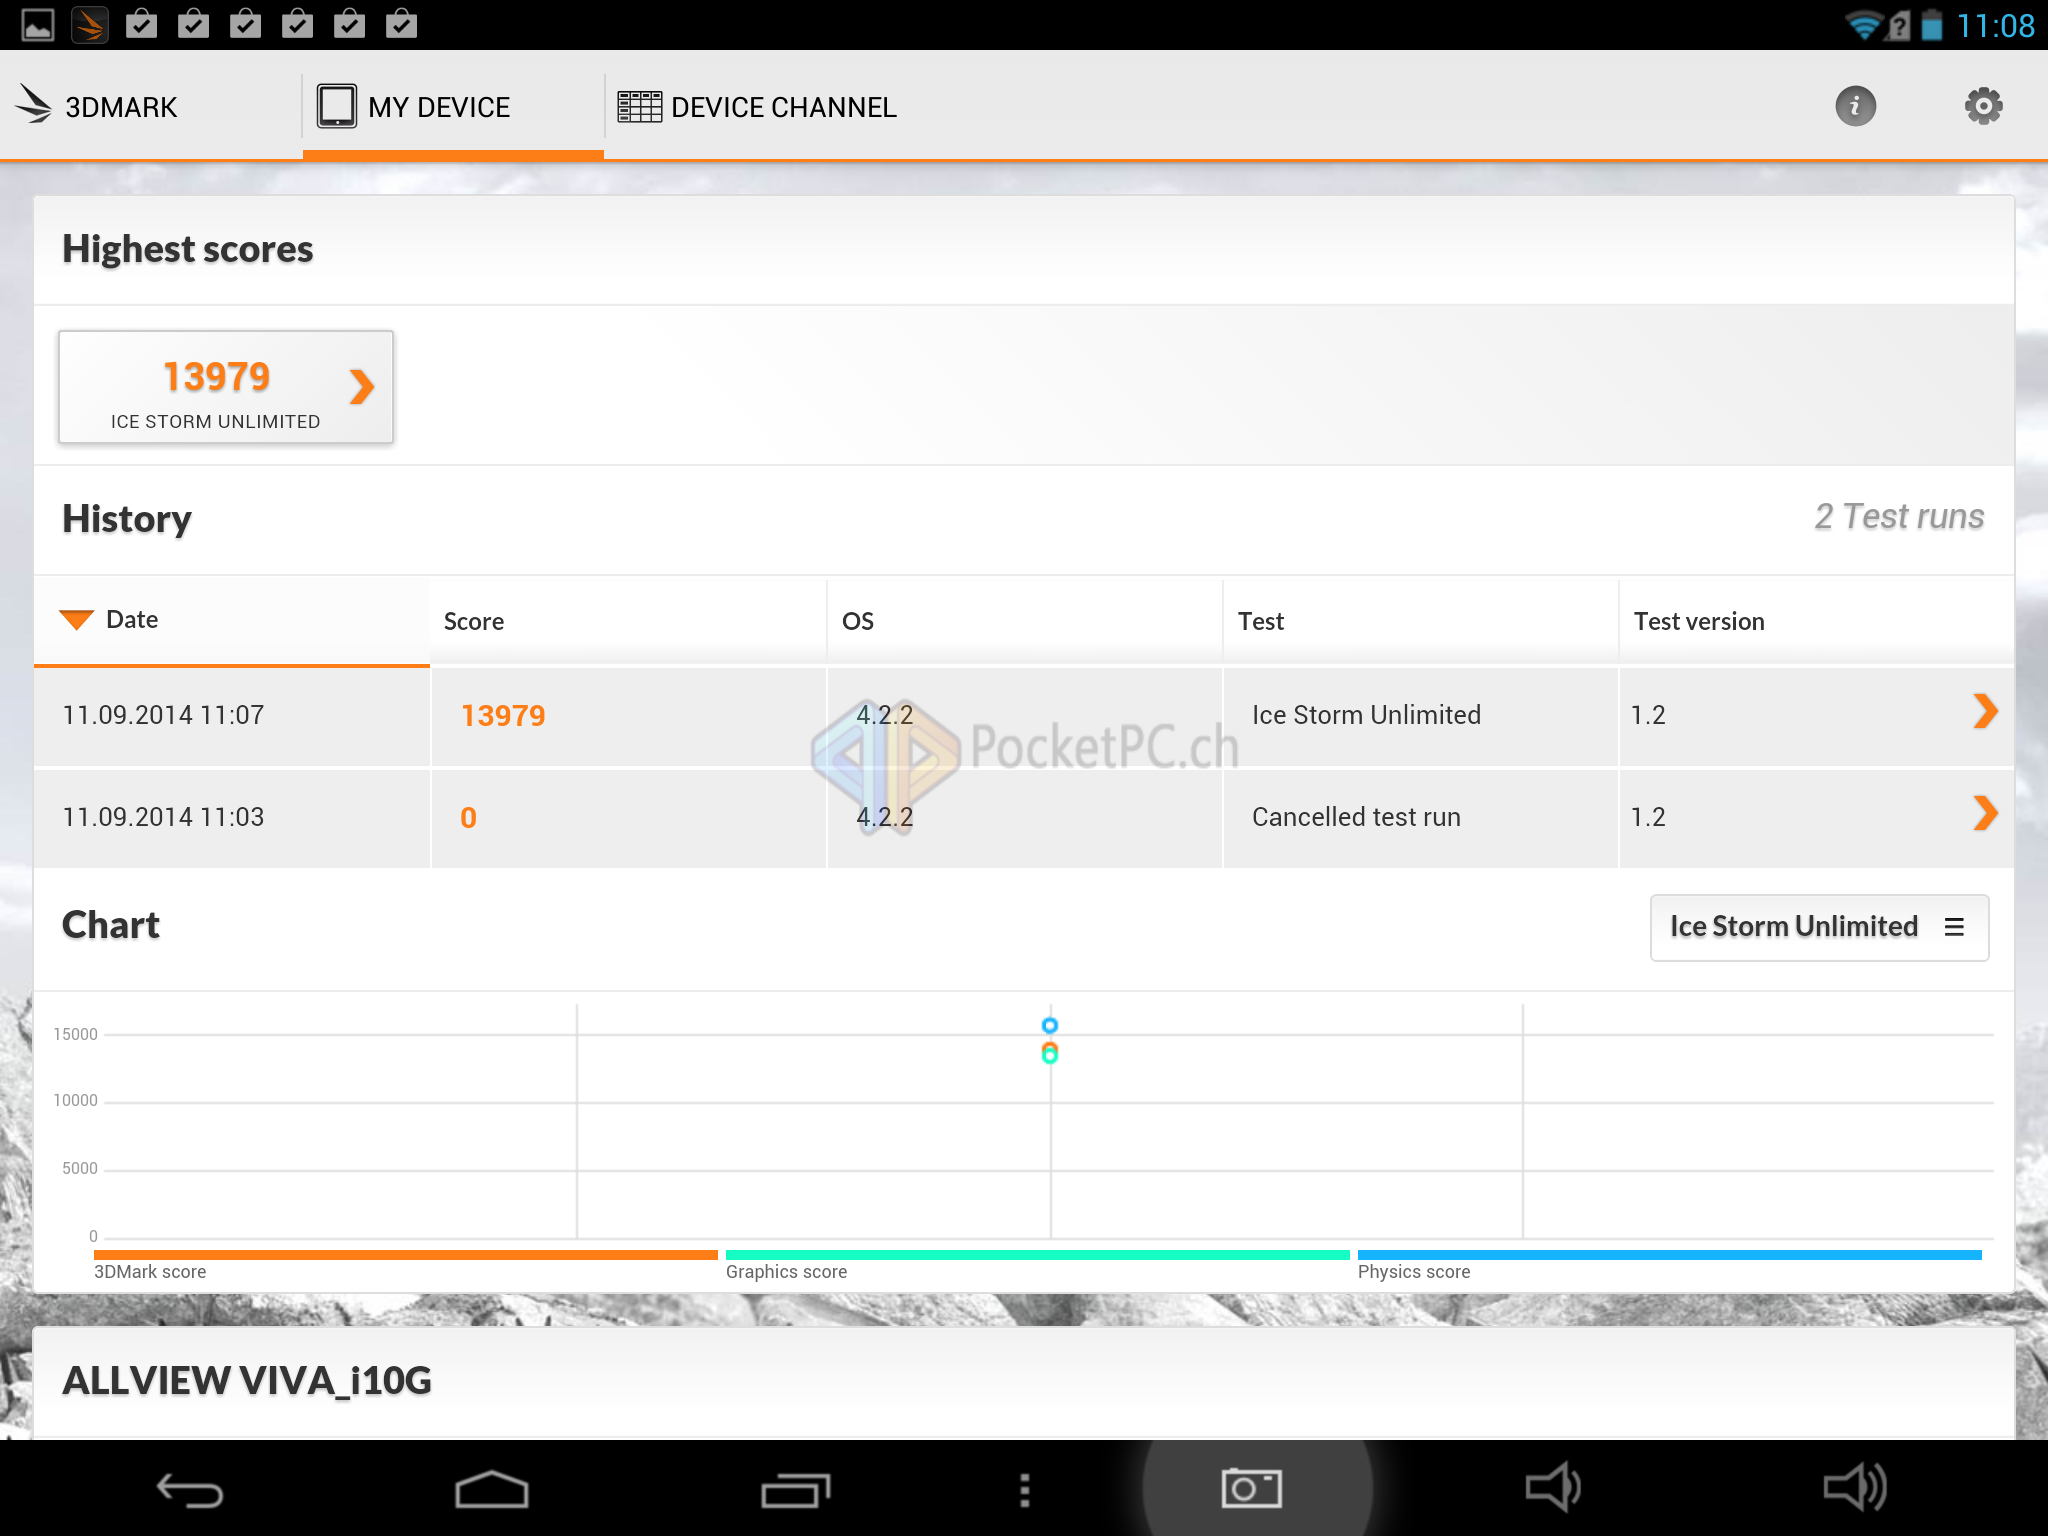
Task: Open settings gear icon
Action: (x=1983, y=106)
